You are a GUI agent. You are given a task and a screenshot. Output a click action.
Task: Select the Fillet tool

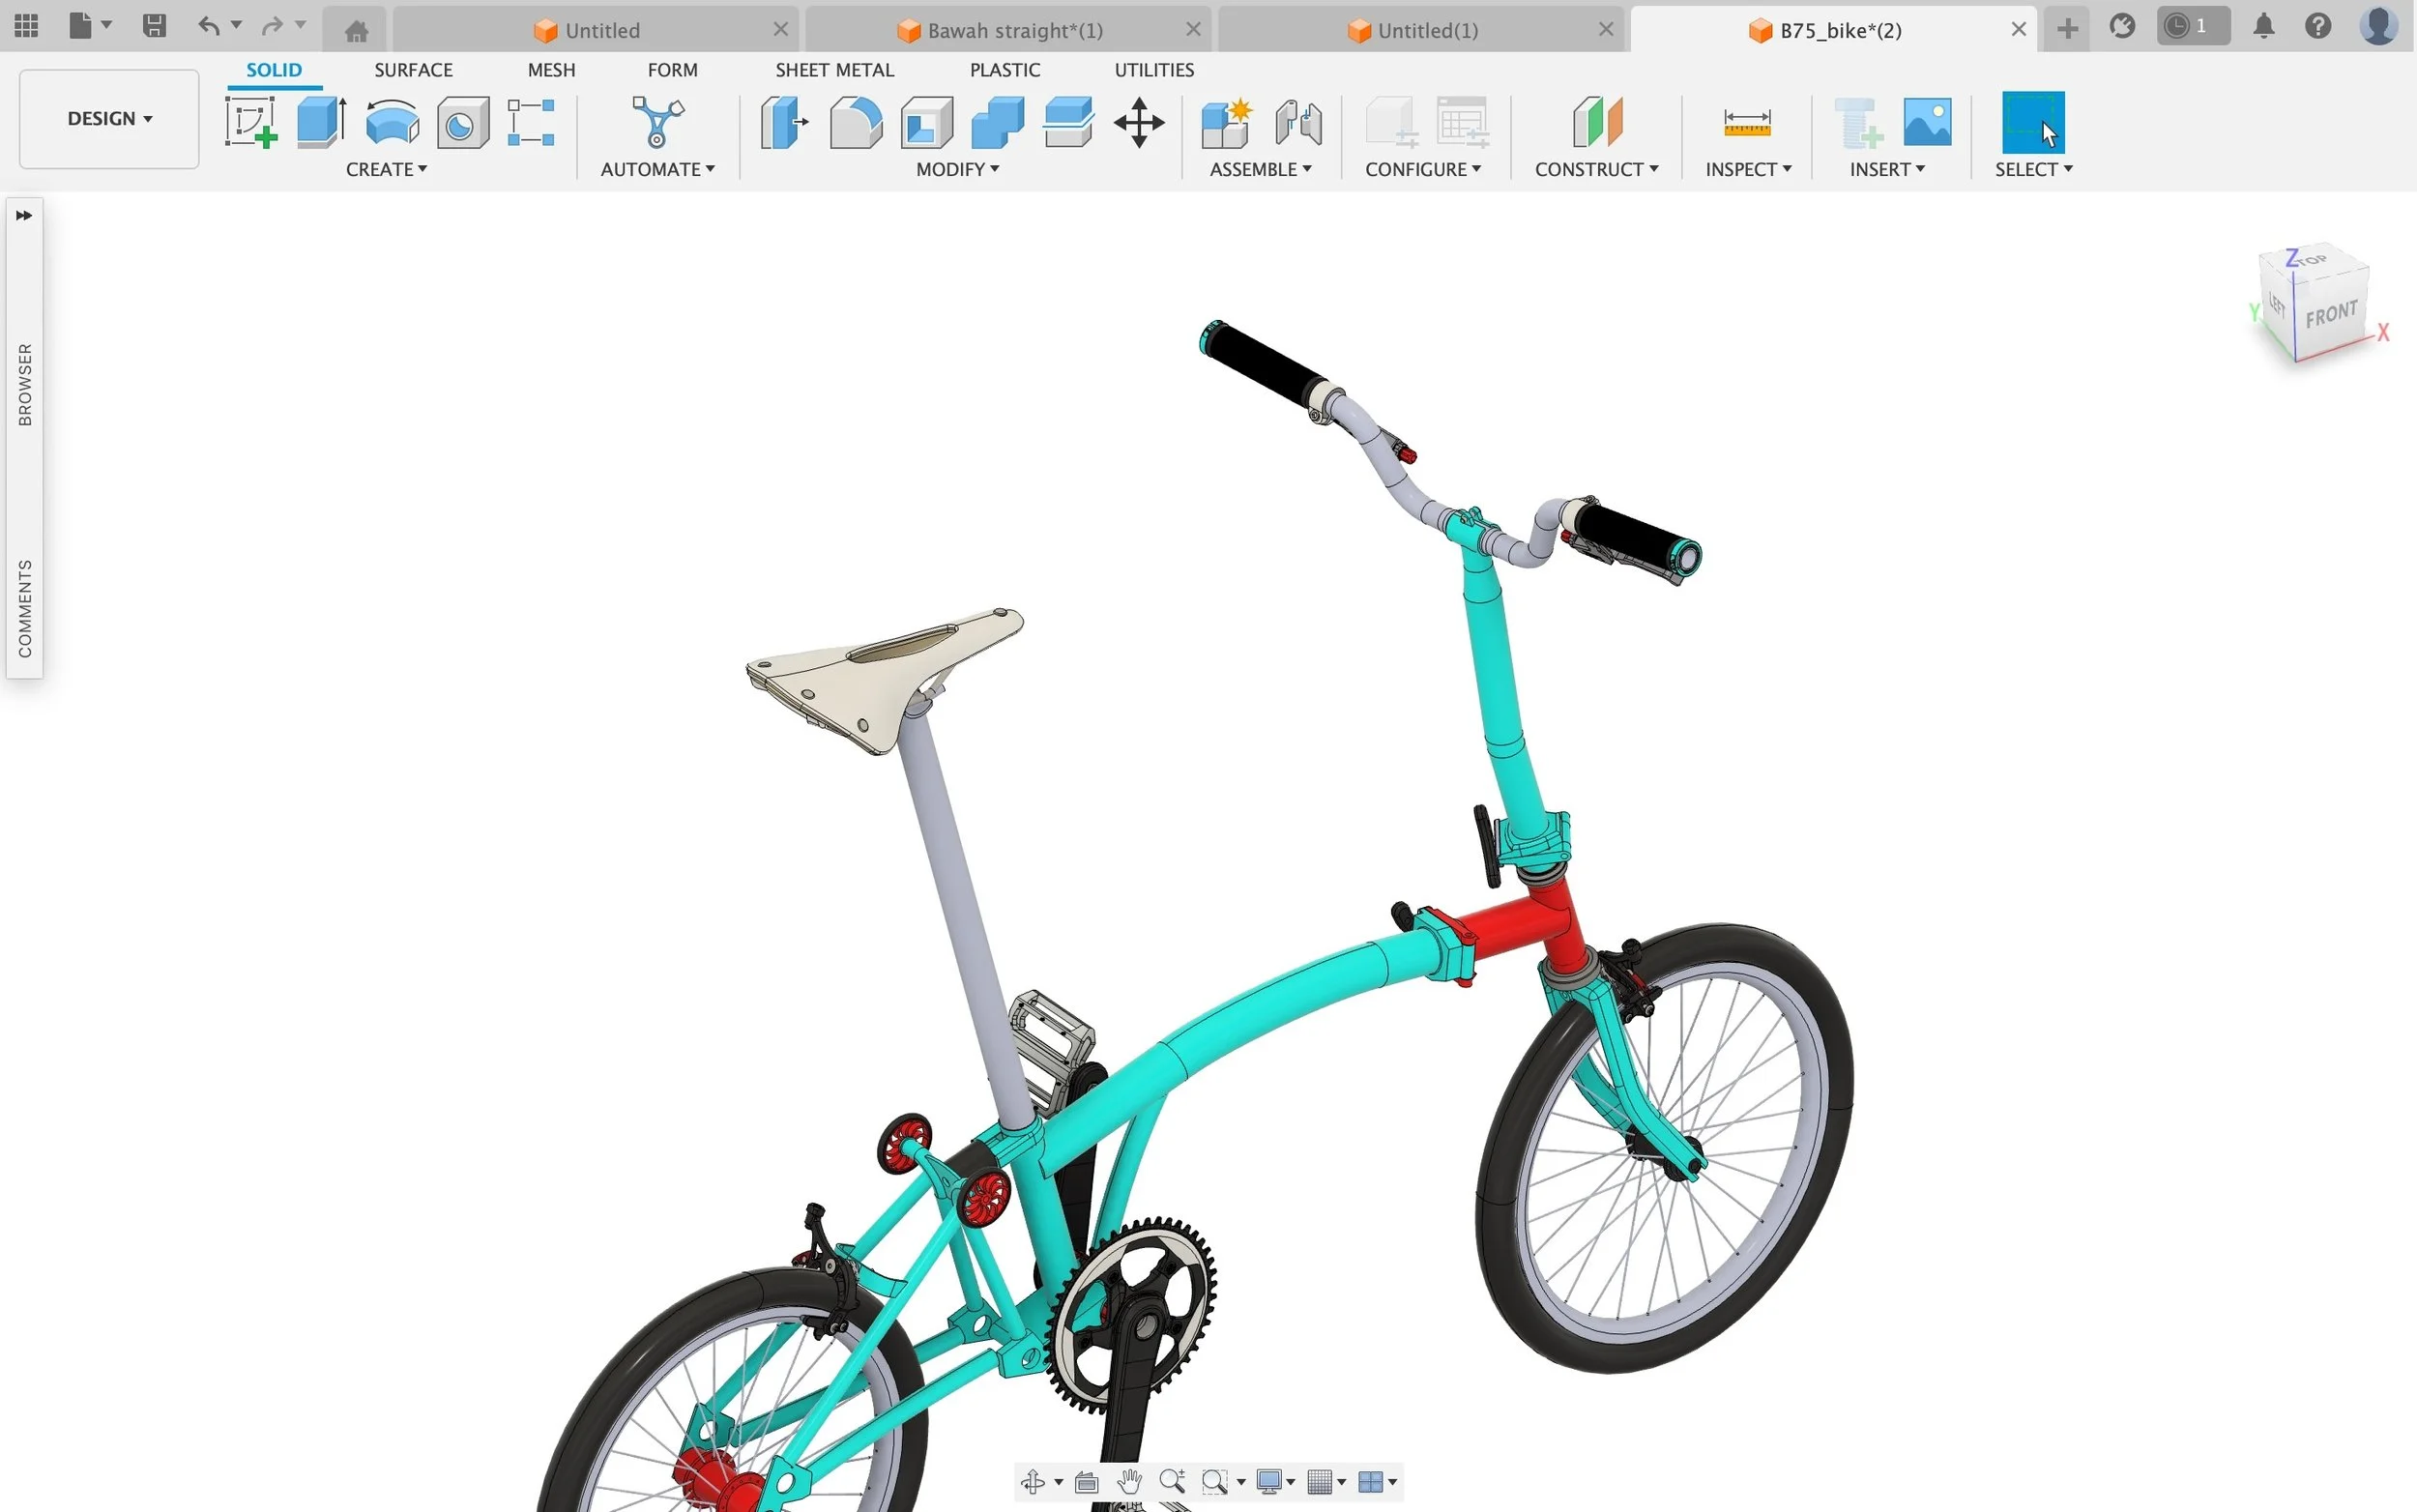(855, 123)
